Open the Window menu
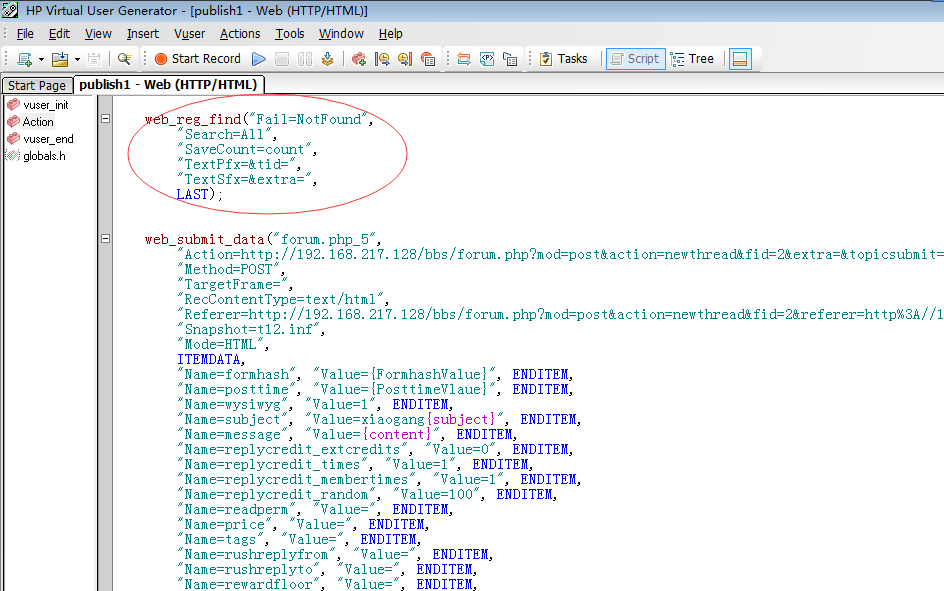The width and height of the screenshot is (944, 591). (x=341, y=34)
